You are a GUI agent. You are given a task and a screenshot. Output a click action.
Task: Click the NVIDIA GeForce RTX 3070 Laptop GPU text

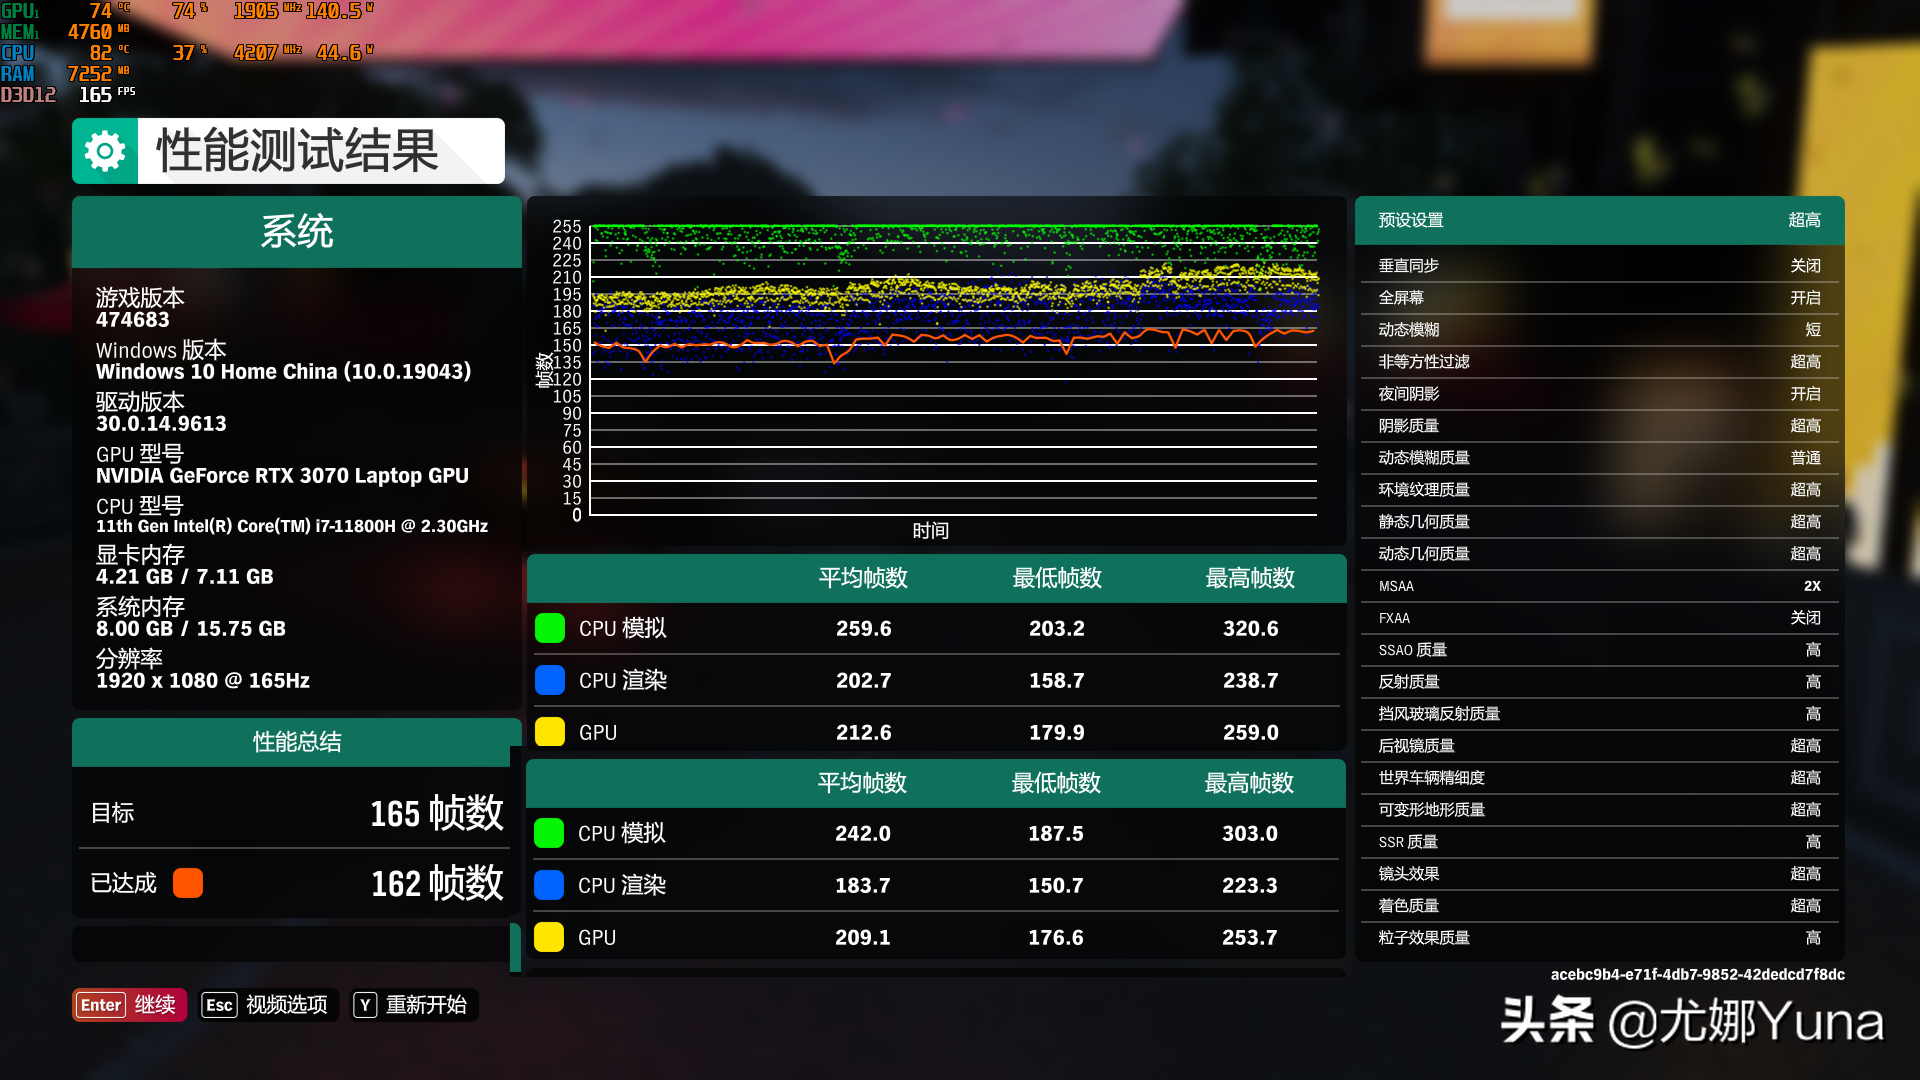282,476
